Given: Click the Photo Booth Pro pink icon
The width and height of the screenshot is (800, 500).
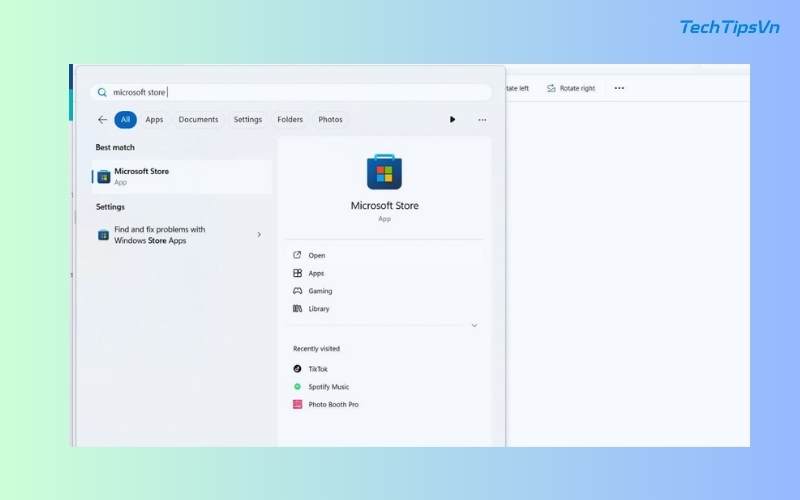Looking at the screenshot, I should (297, 404).
